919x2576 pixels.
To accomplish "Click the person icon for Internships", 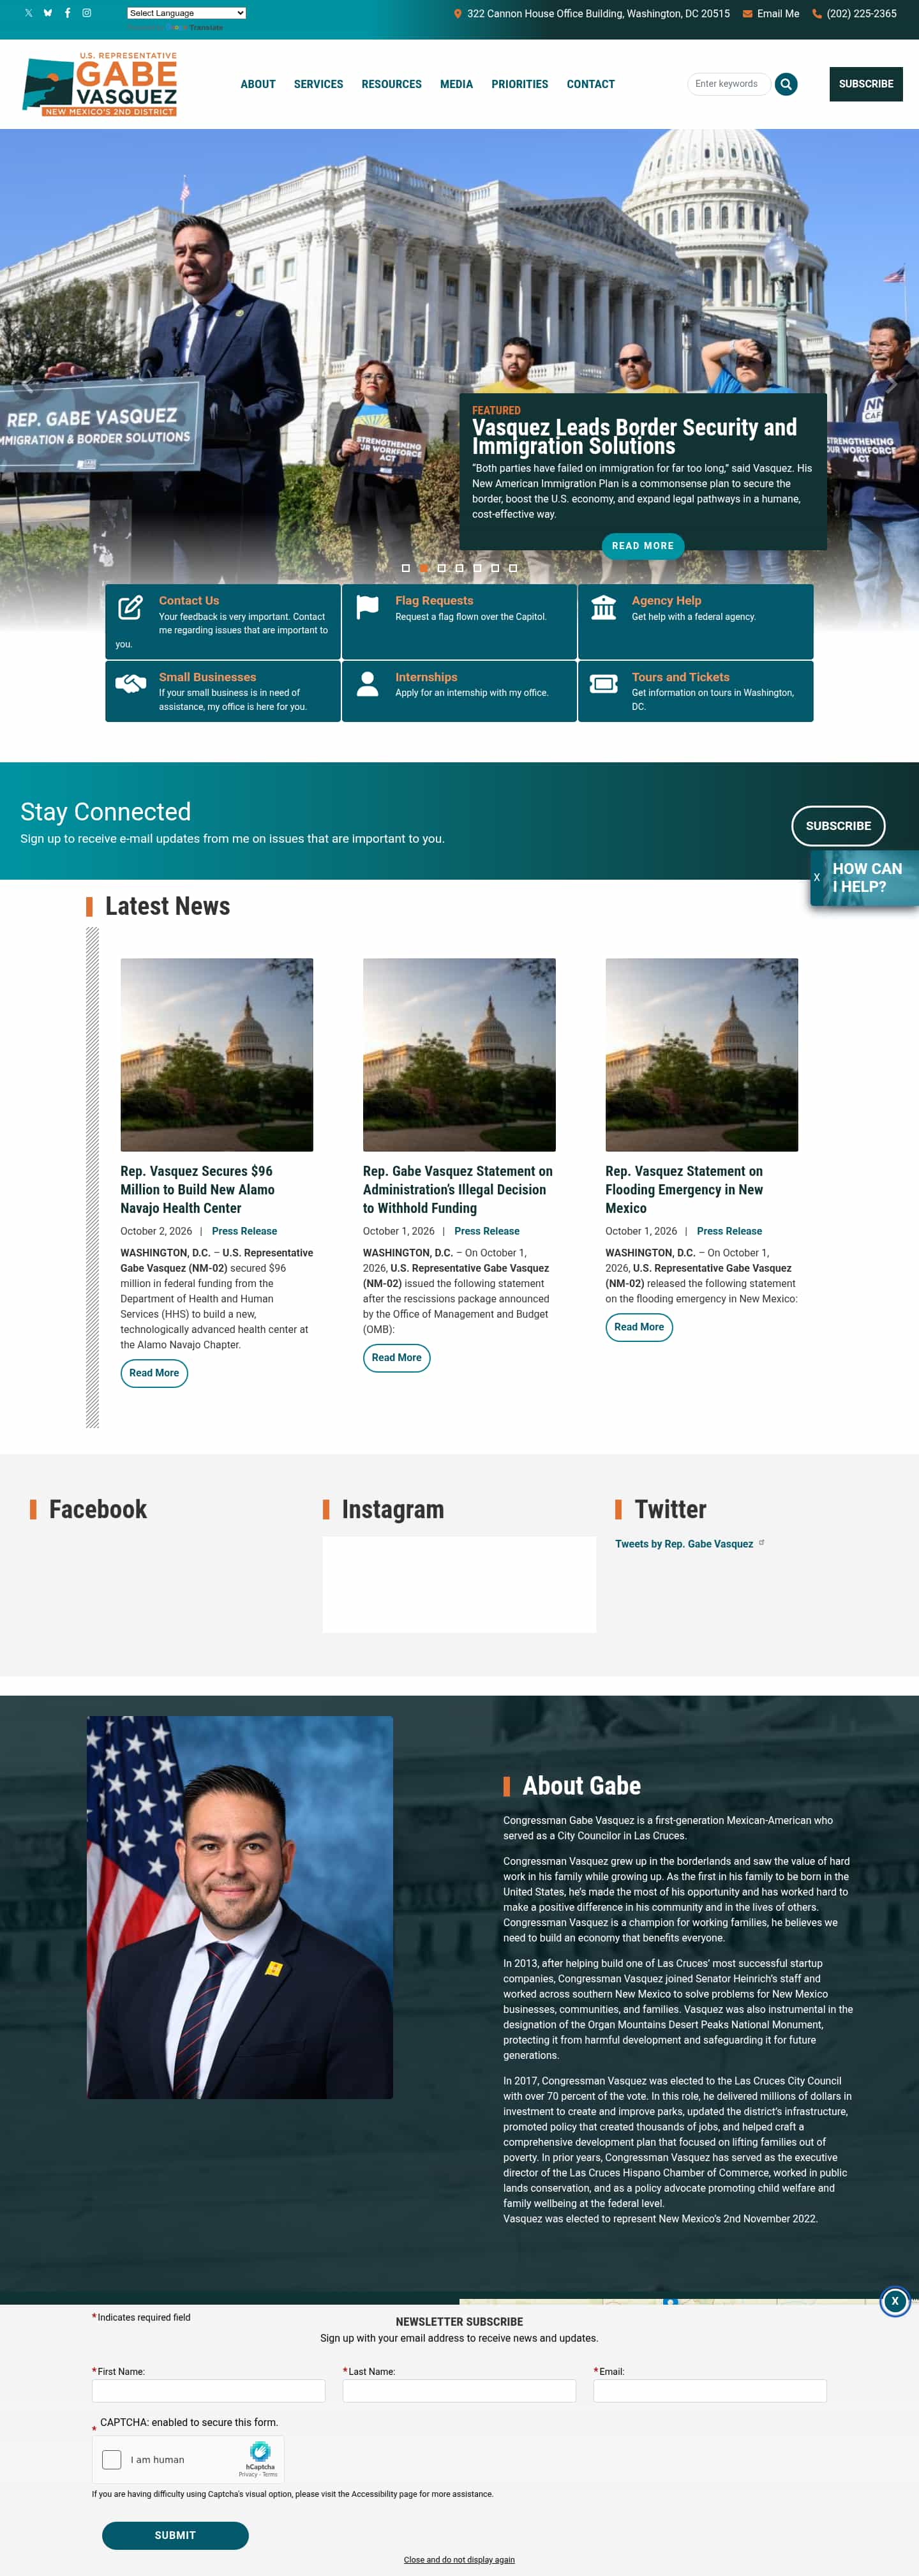I will (368, 683).
